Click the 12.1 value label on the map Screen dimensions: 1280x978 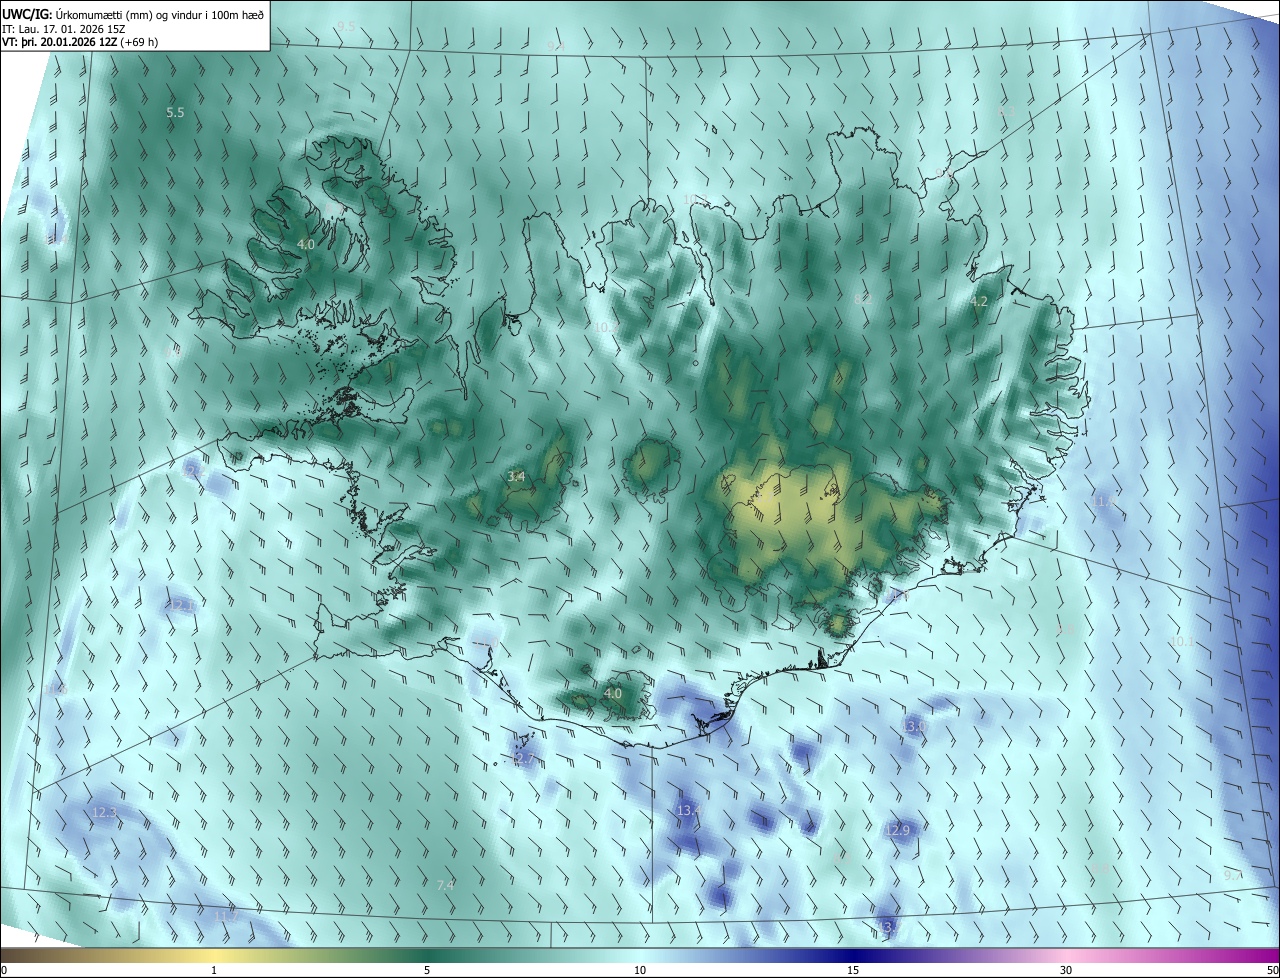tap(182, 605)
